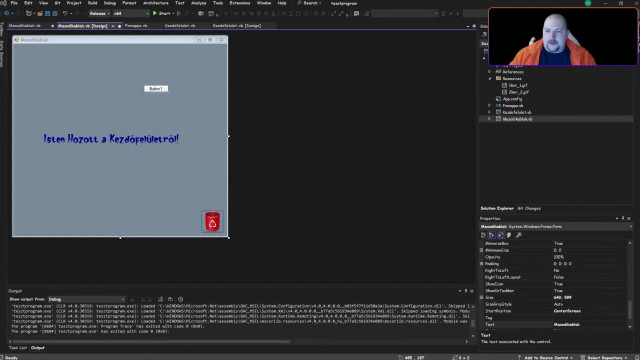
Task: Expand the MinimumSize property
Action: (x=482, y=250)
